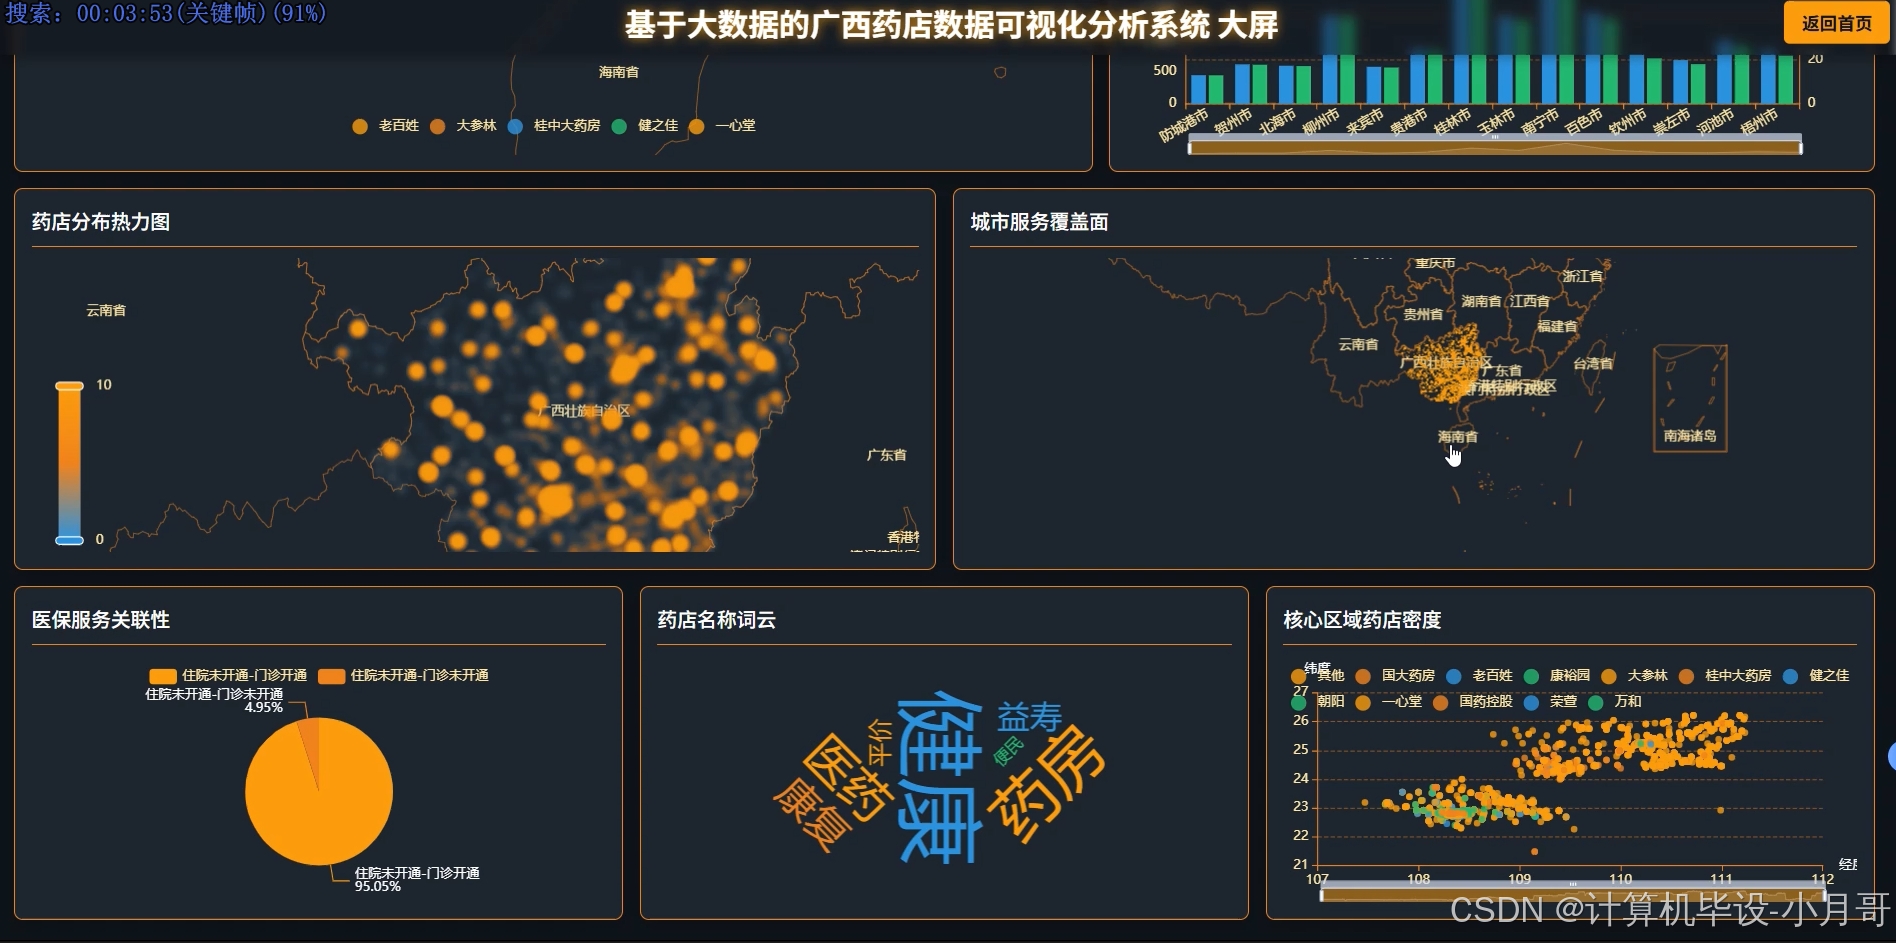Toggle 桂中大药房 series in density scatter legend
Viewport: 1896px width, 943px height.
(1725, 676)
